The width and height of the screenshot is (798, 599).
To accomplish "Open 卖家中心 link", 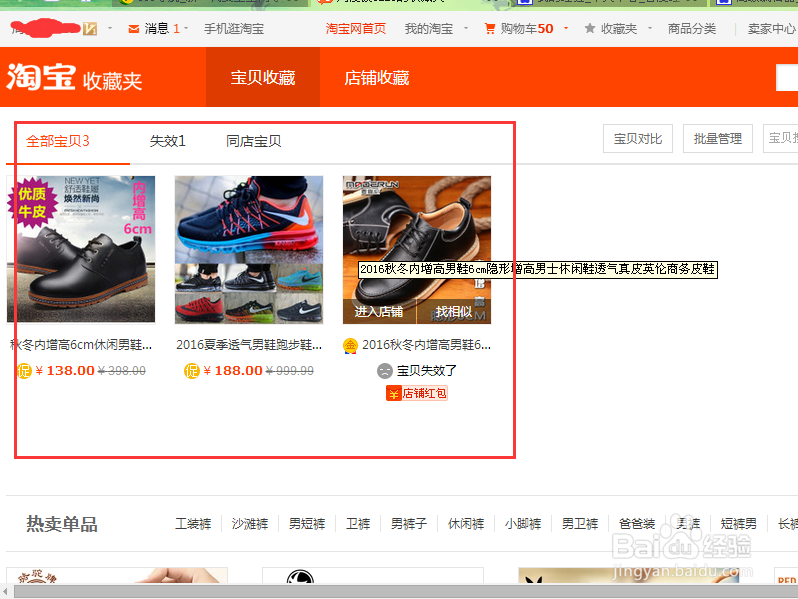I will pyautogui.click(x=771, y=29).
